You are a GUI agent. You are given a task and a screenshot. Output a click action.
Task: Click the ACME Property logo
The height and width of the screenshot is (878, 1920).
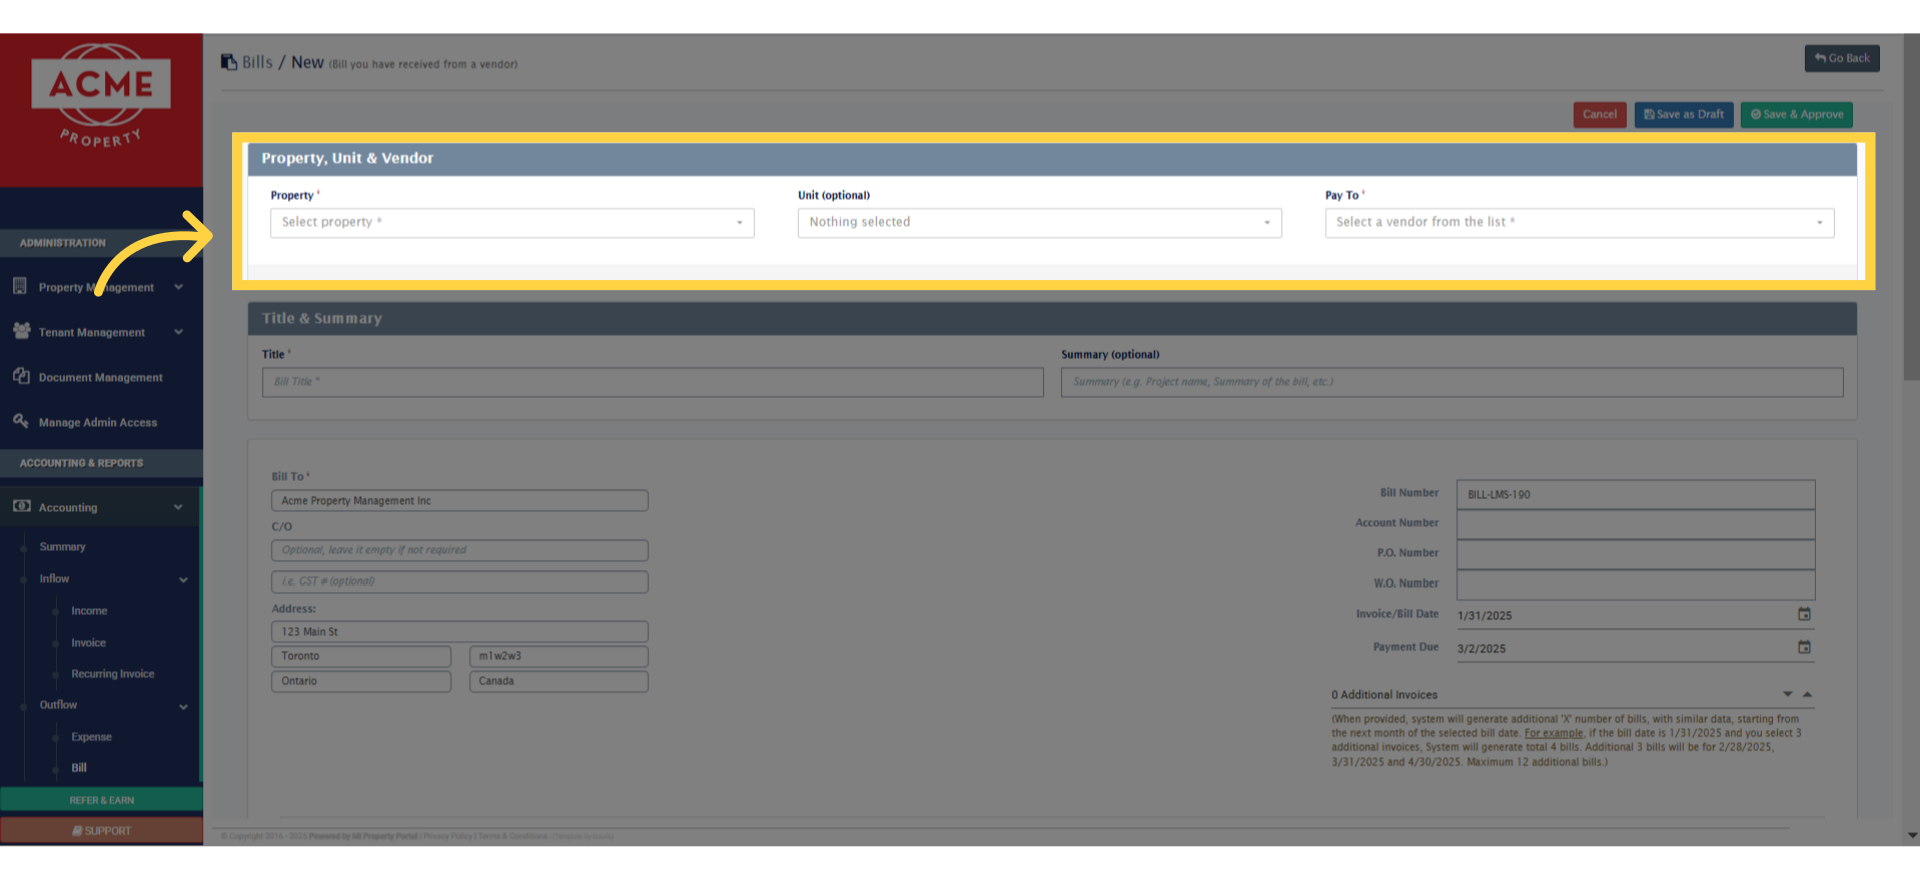tap(101, 97)
